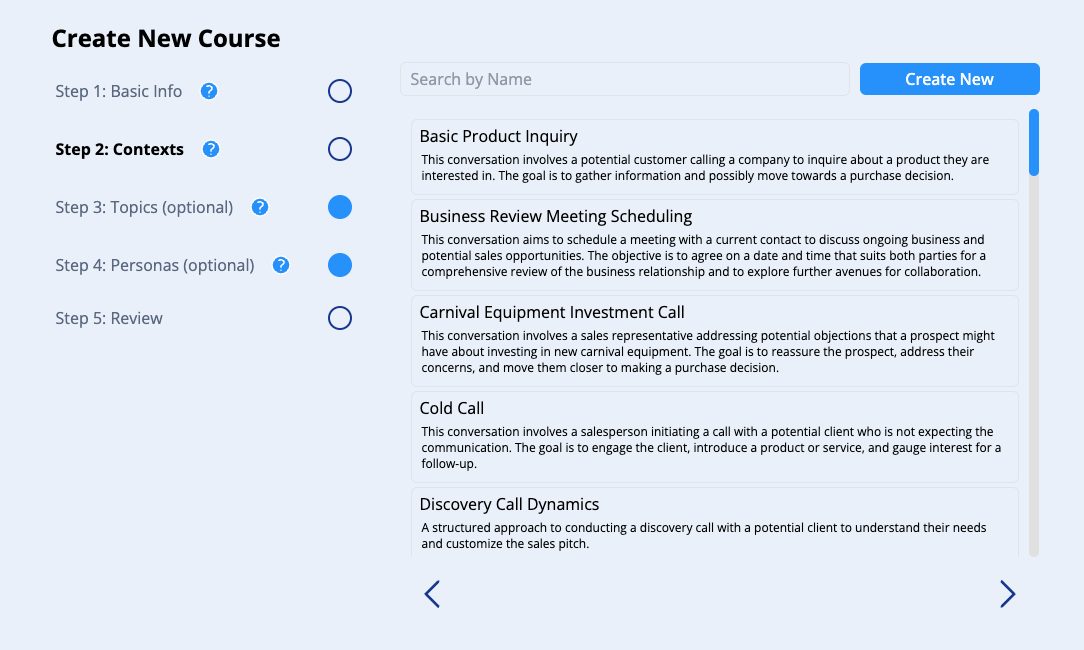
Task: Click the contexts list scrollbar thumb
Action: [1034, 142]
